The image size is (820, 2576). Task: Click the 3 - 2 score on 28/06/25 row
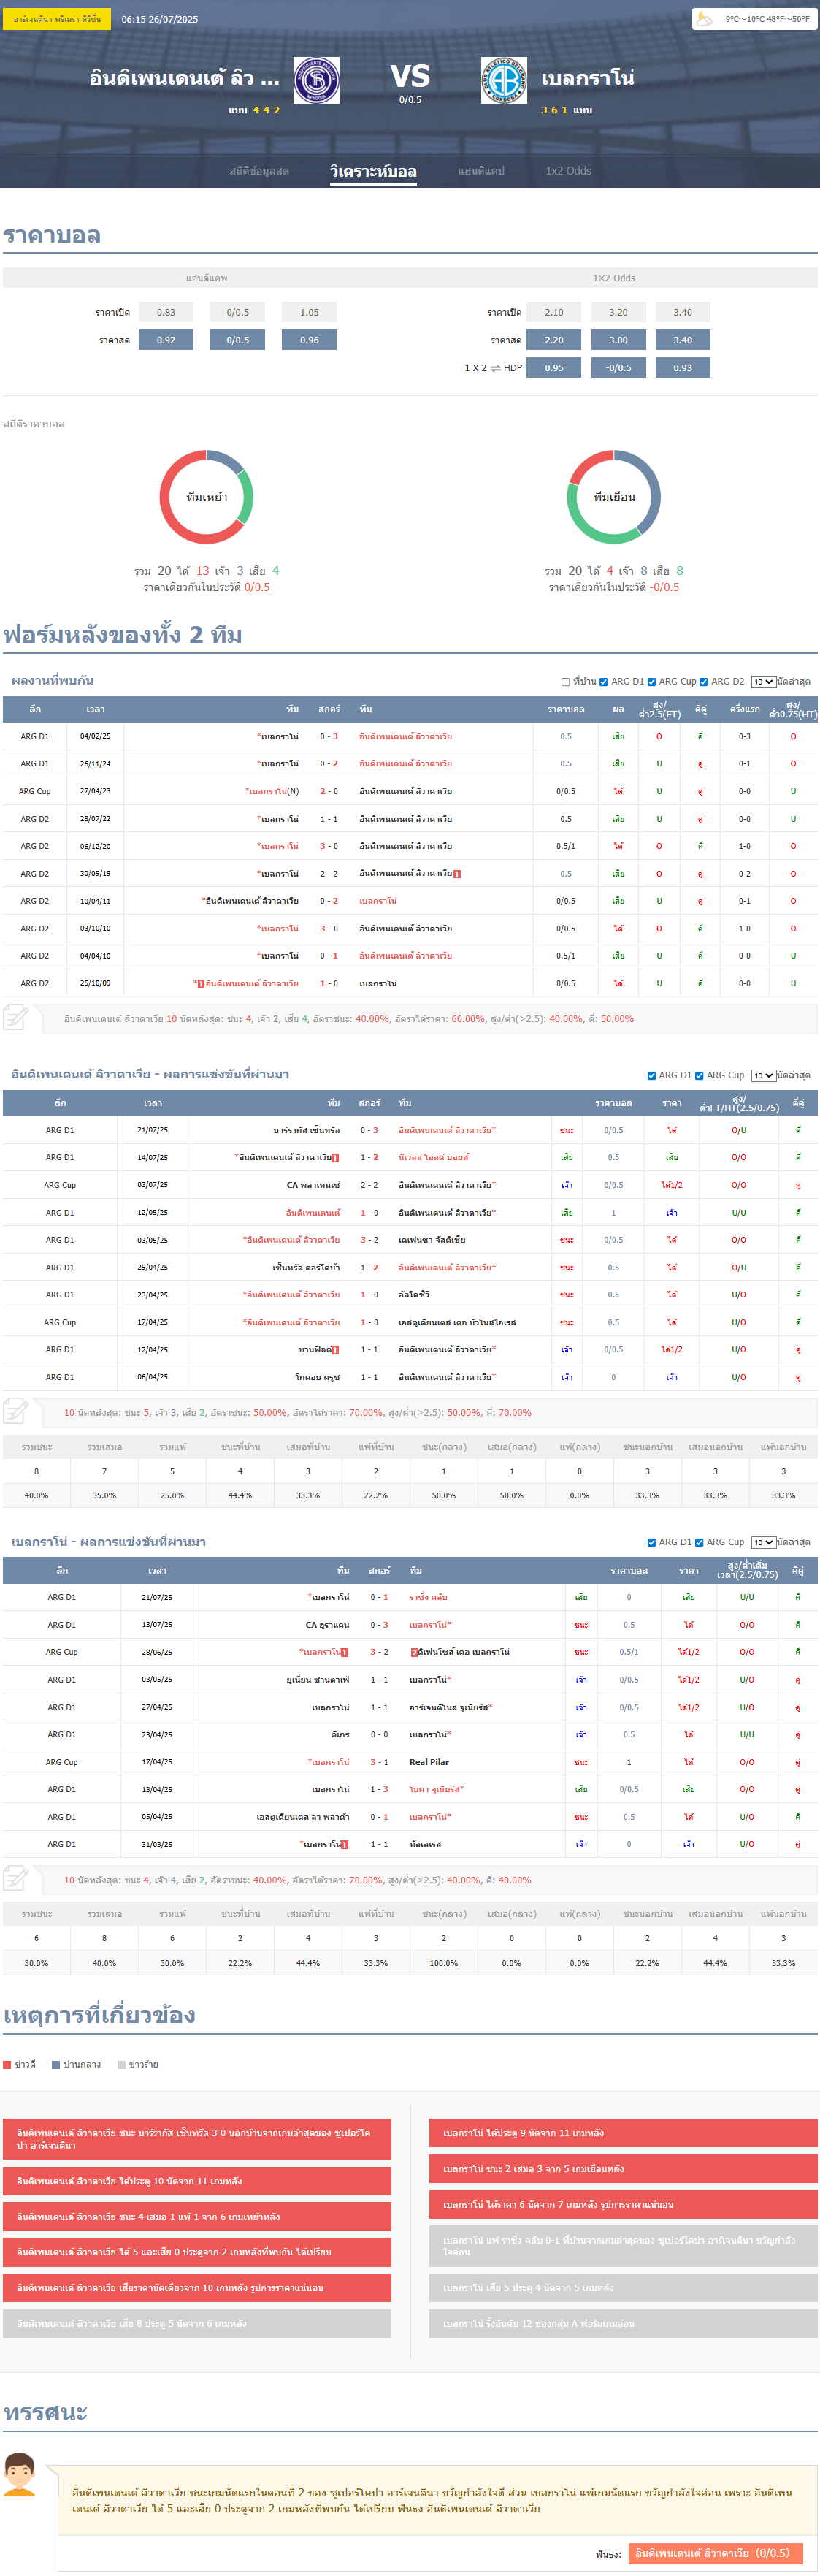[379, 1652]
